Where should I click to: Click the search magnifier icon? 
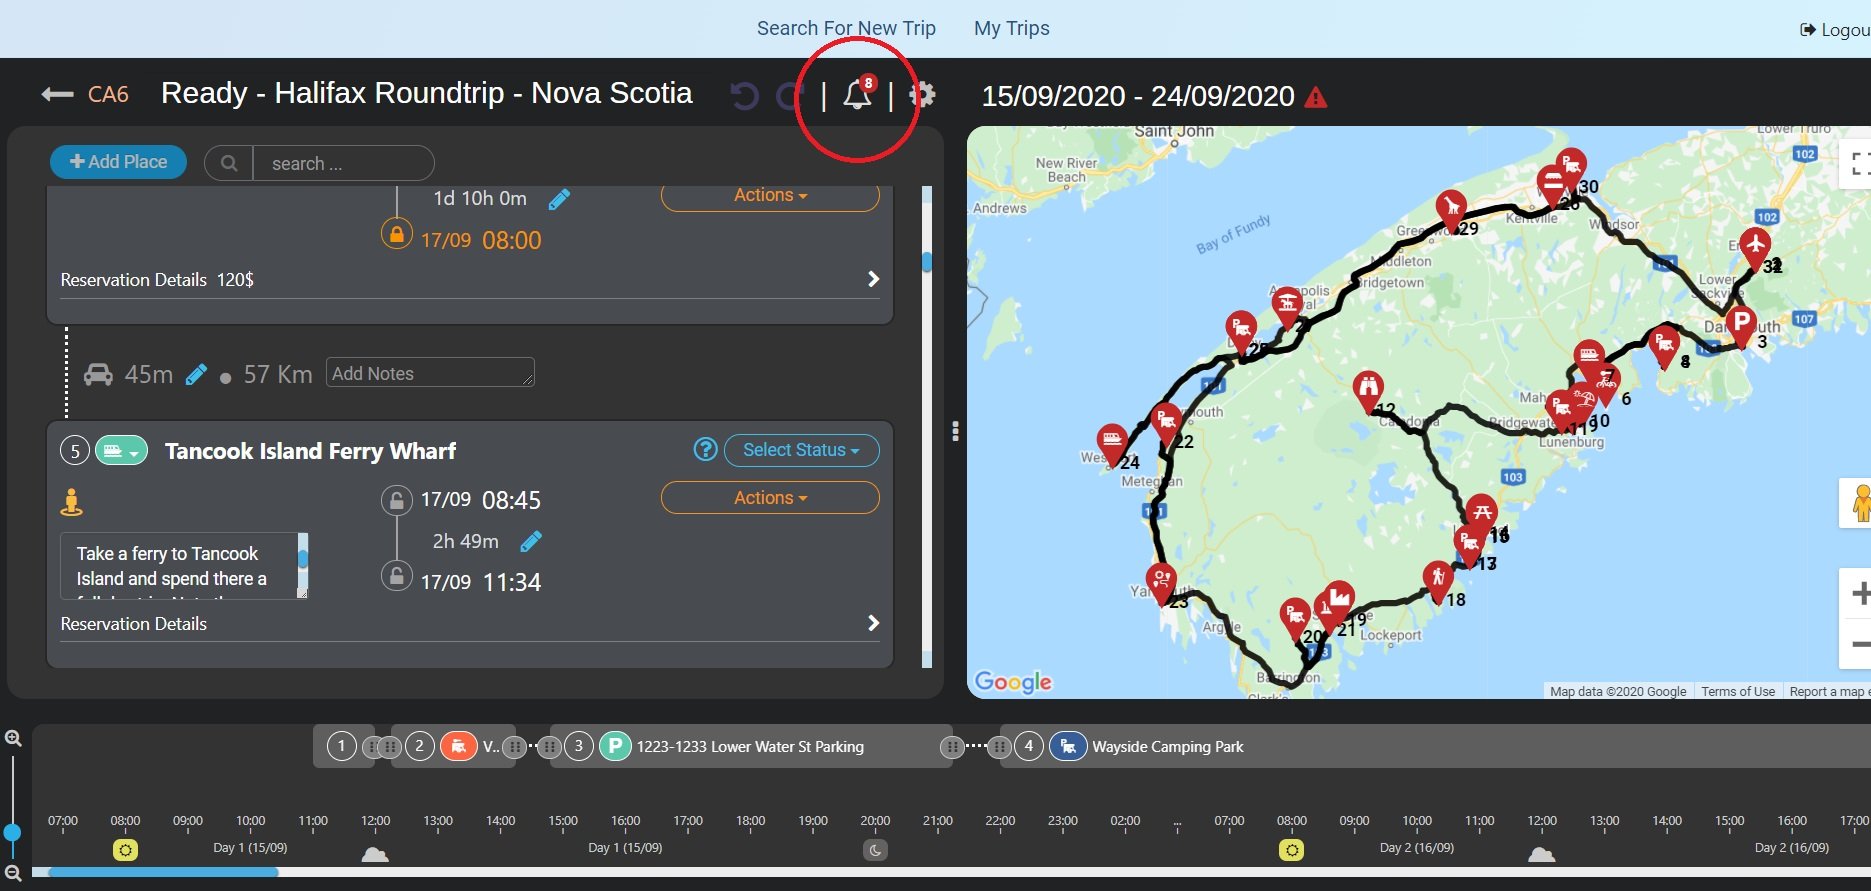[229, 163]
